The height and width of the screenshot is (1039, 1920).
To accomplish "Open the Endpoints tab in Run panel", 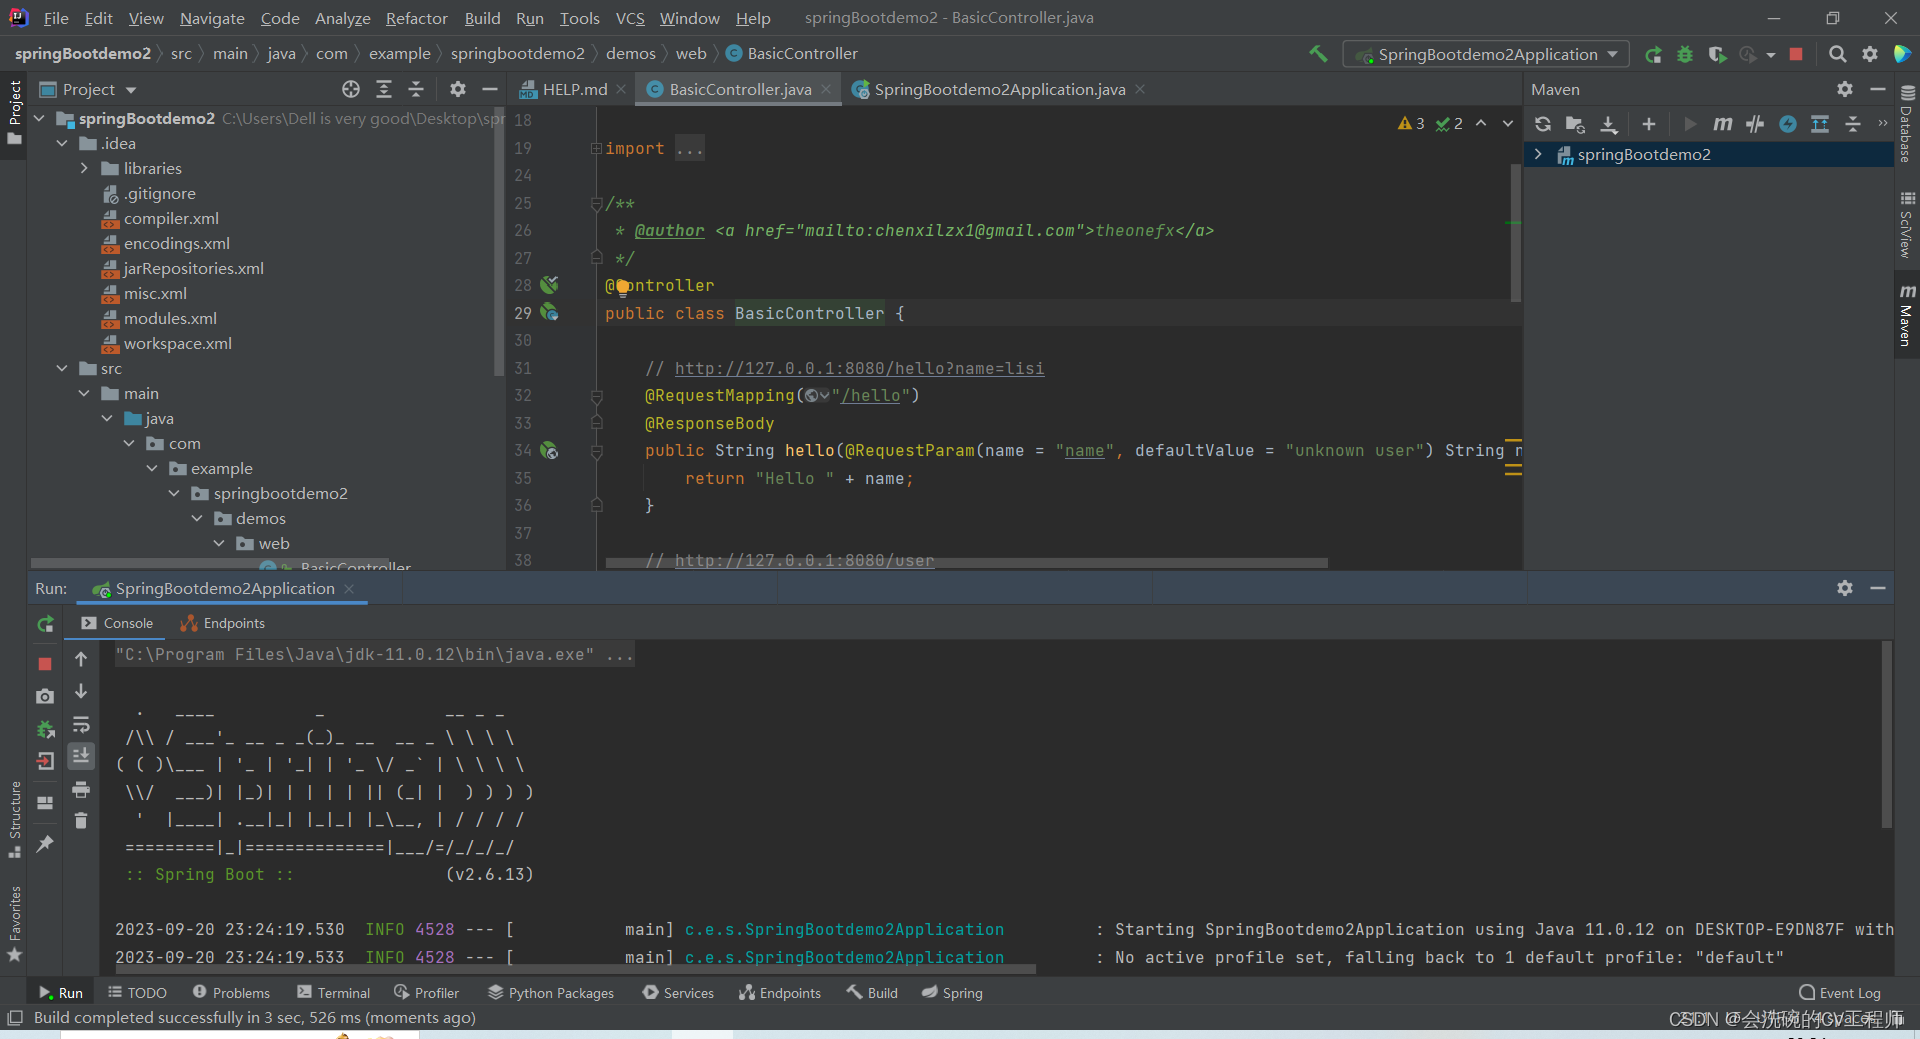I will point(223,623).
